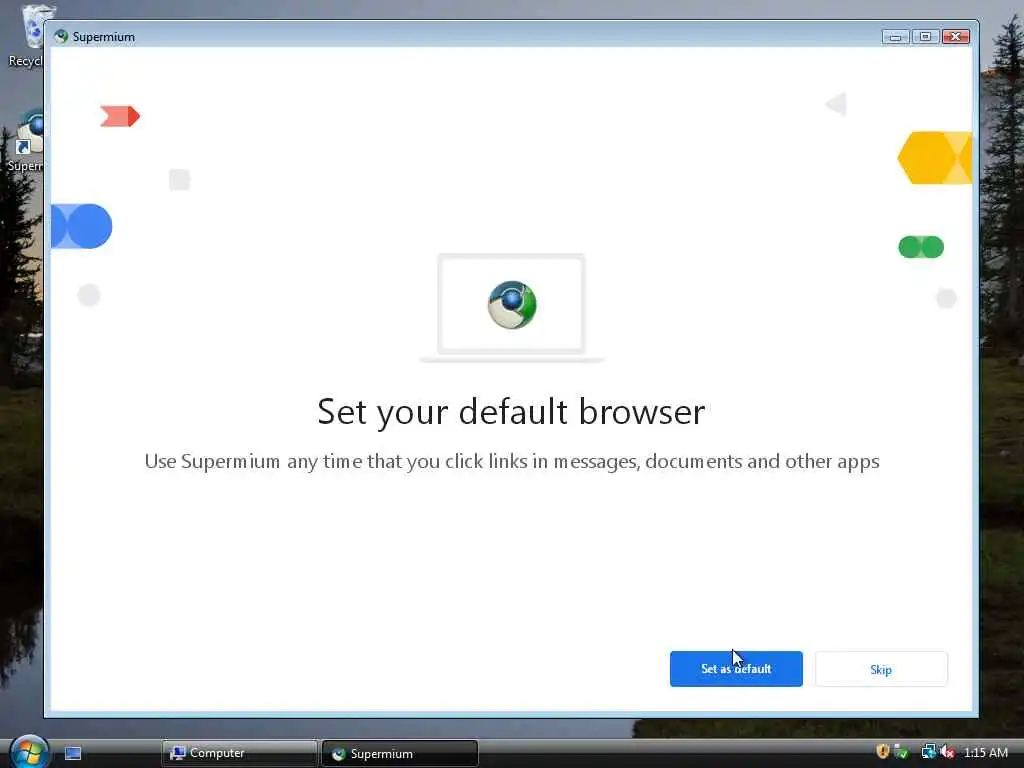This screenshot has width=1024, height=768.
Task: Skip setting the default browser
Action: (x=881, y=669)
